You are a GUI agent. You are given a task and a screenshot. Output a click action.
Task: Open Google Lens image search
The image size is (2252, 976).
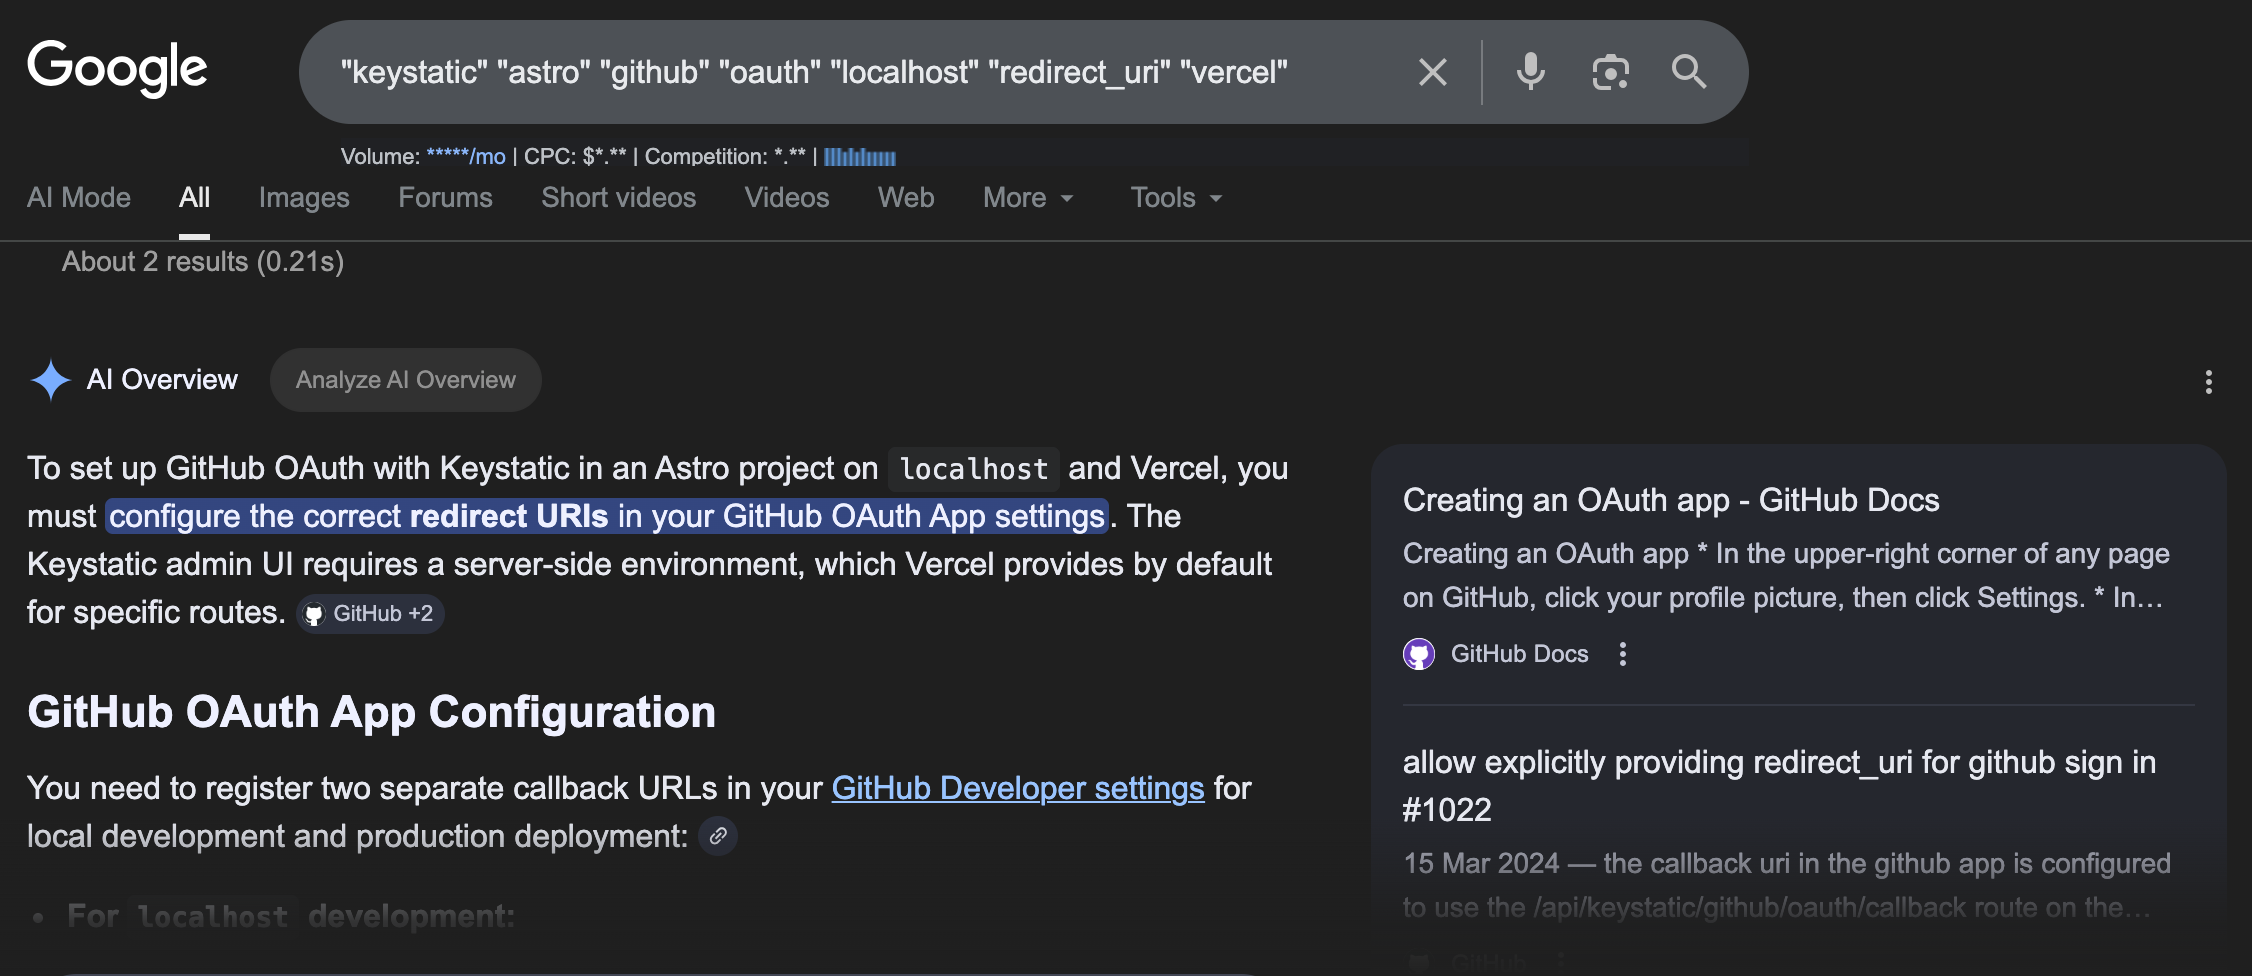point(1610,72)
